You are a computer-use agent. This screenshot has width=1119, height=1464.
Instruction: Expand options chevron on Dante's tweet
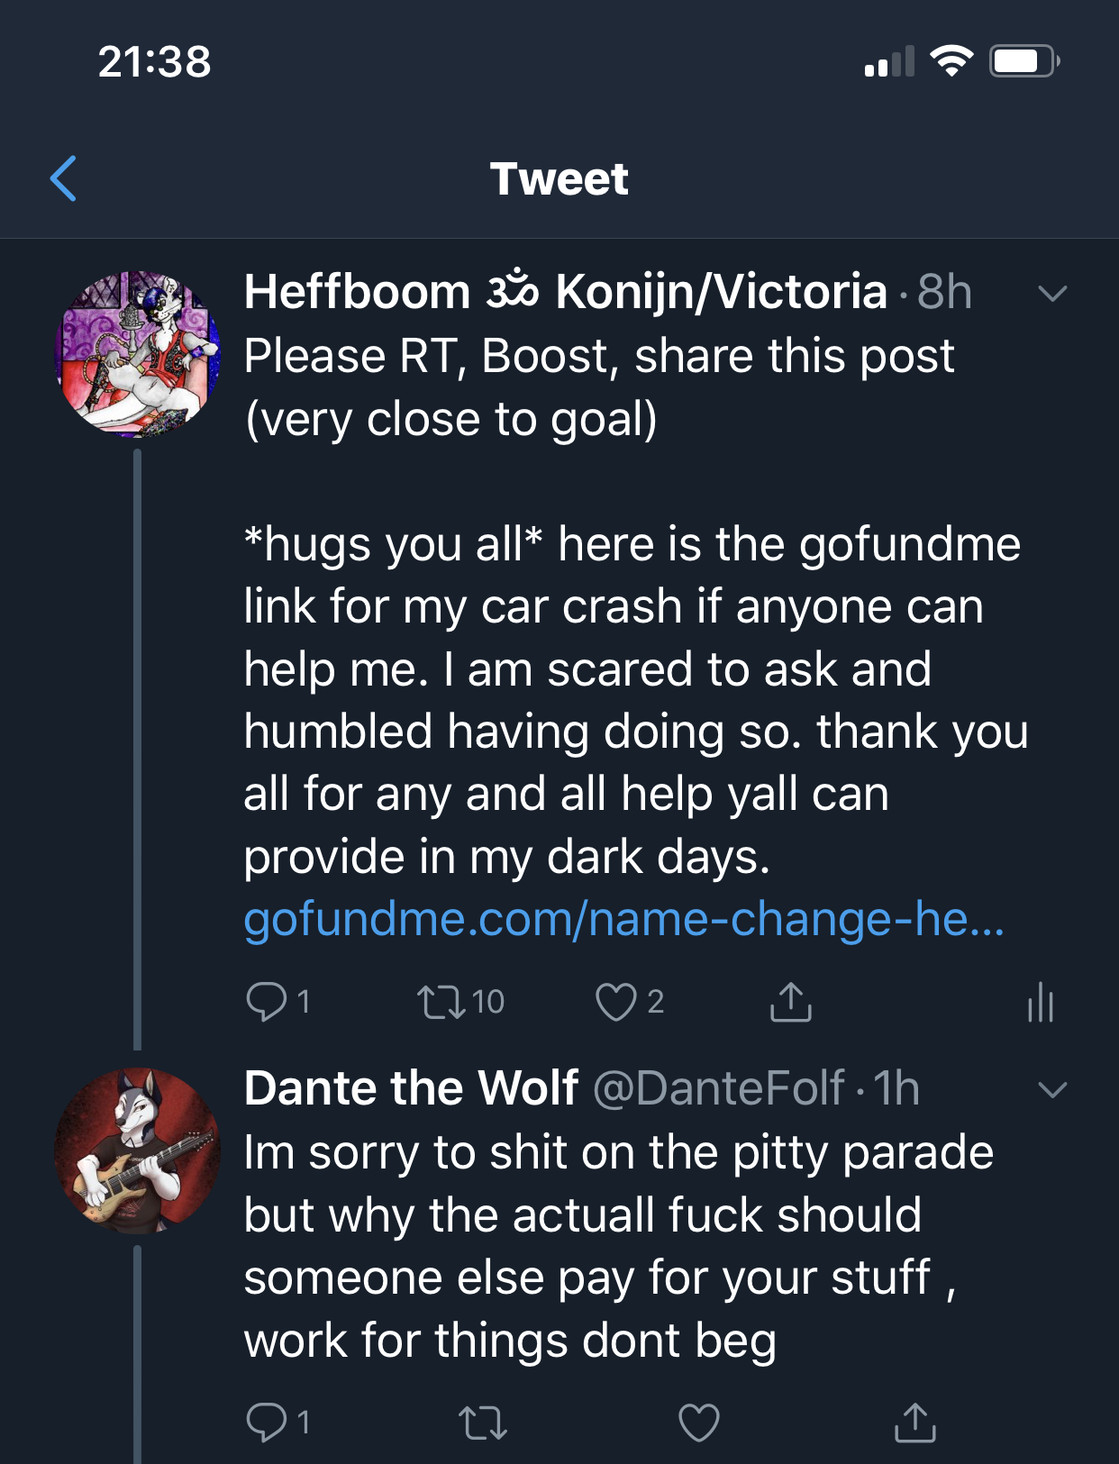pyautogui.click(x=1052, y=1089)
